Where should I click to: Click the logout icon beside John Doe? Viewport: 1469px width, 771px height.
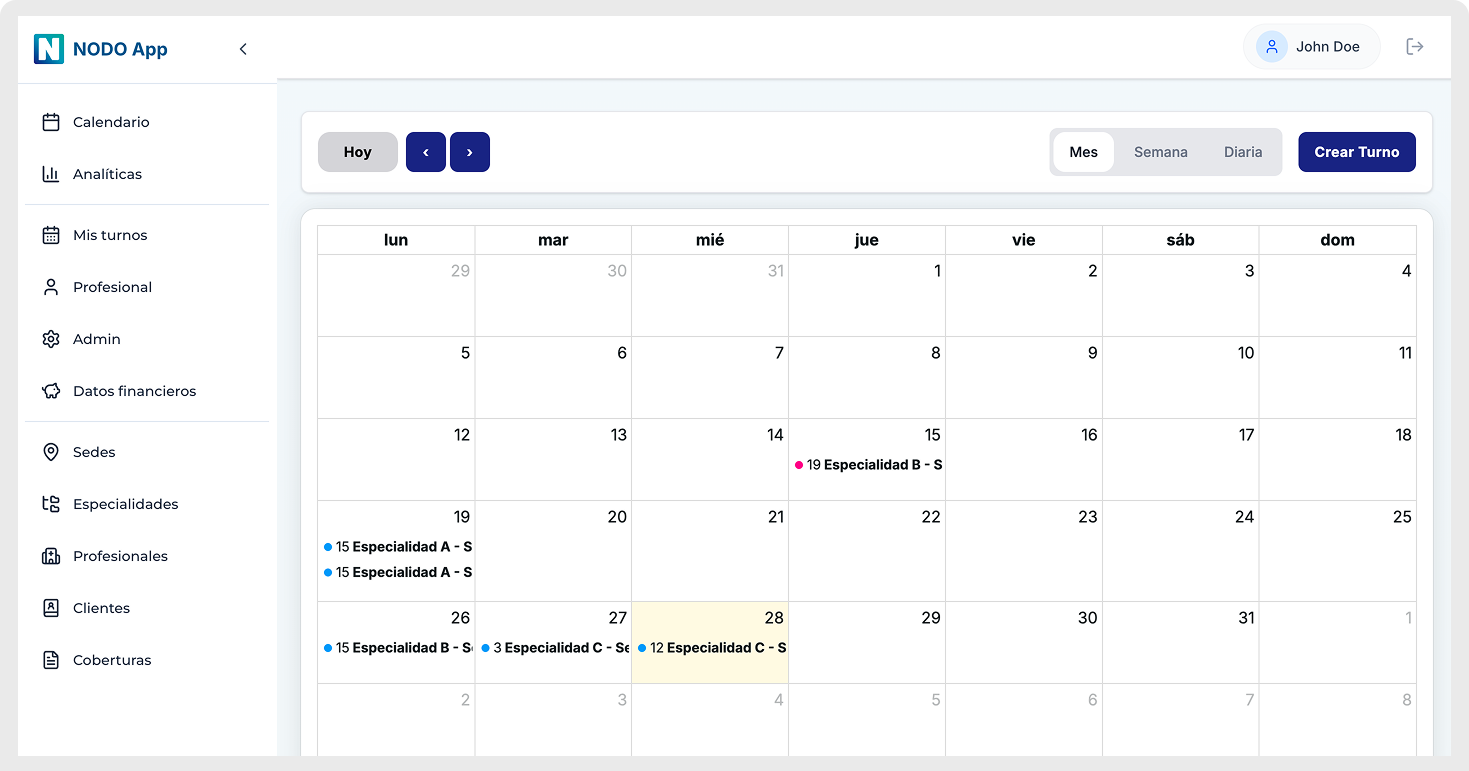coord(1414,47)
